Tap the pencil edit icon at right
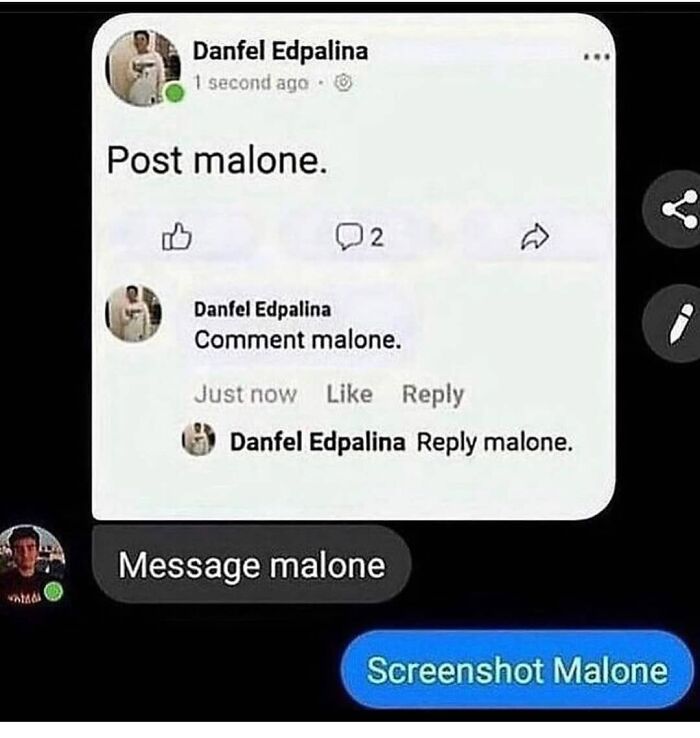 (x=676, y=323)
